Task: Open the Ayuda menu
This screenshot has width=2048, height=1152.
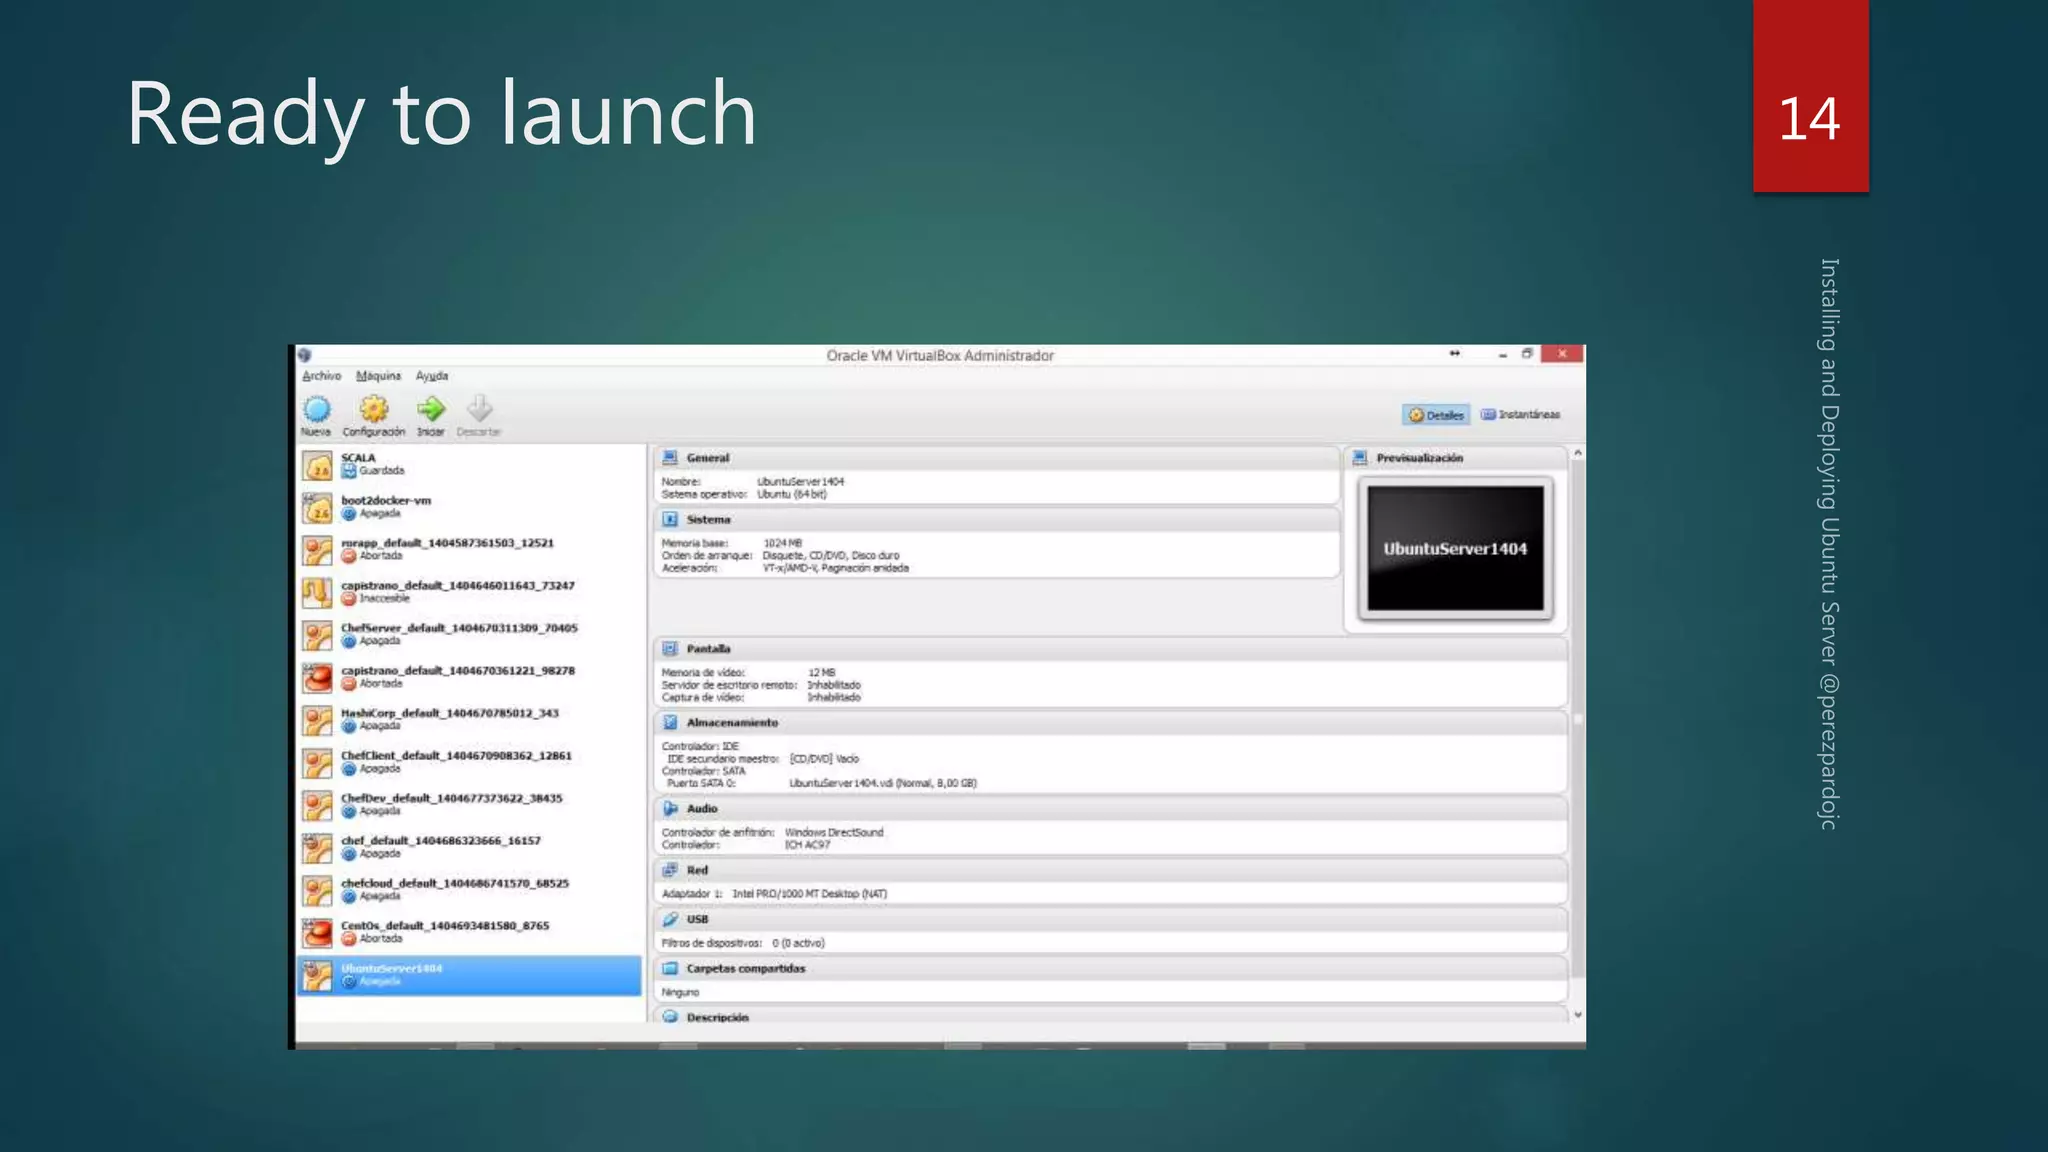Action: pos(432,376)
